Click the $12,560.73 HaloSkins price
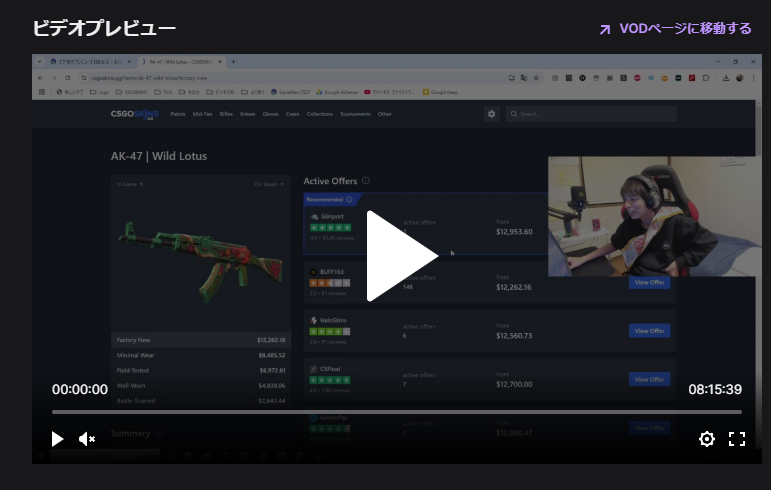Viewport: 771px width, 490px height. coord(514,336)
